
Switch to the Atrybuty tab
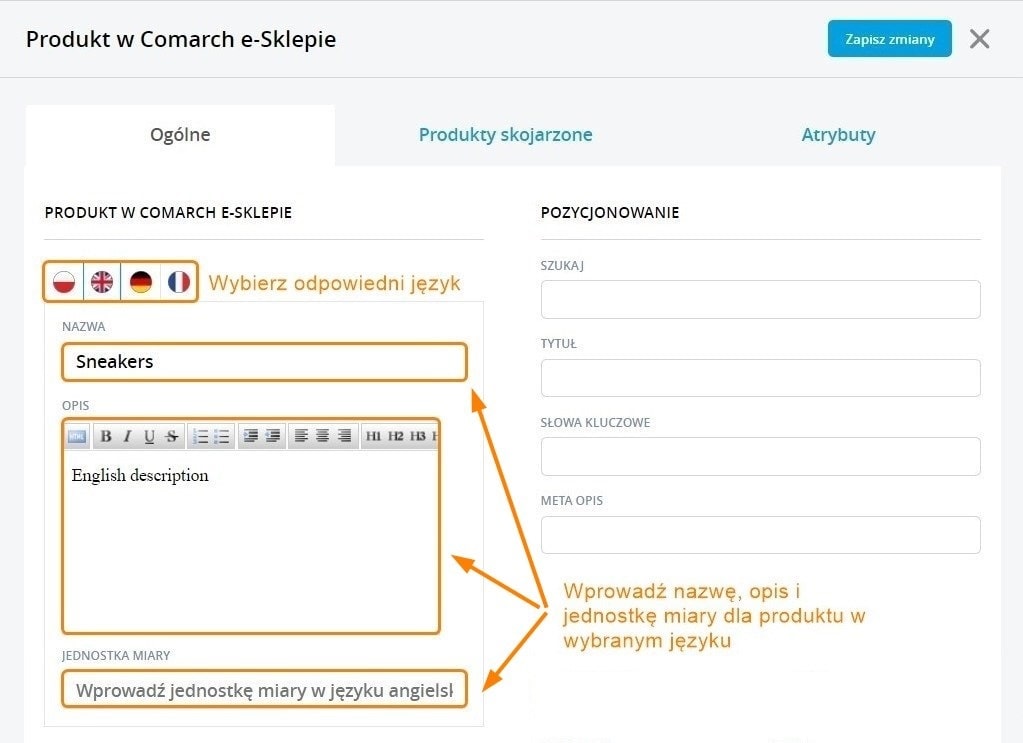point(838,134)
